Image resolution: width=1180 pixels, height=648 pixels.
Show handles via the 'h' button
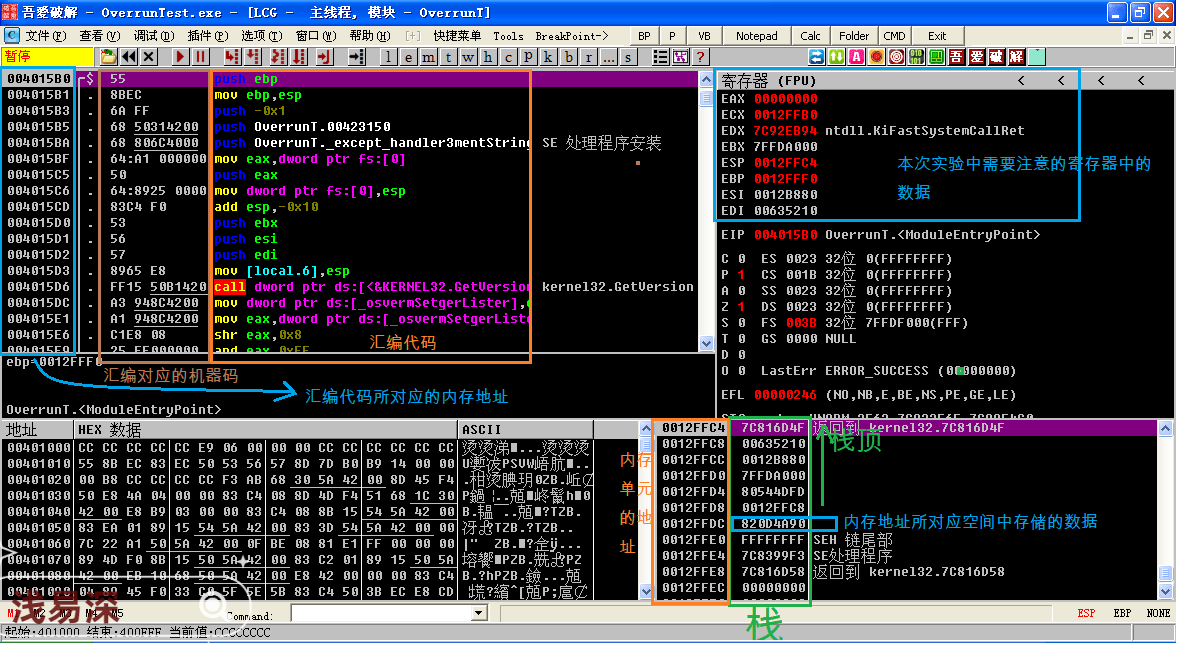(488, 56)
